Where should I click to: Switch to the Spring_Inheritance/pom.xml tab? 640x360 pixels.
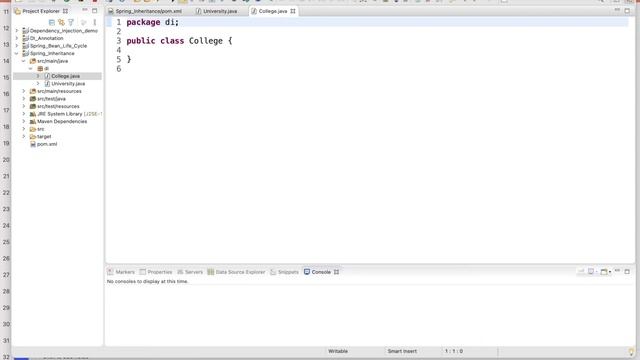145,11
